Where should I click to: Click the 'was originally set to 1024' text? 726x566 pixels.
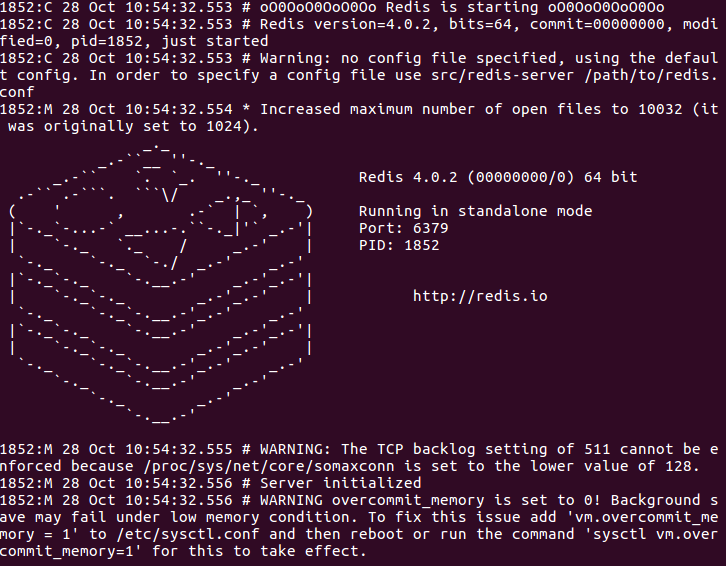pos(129,126)
